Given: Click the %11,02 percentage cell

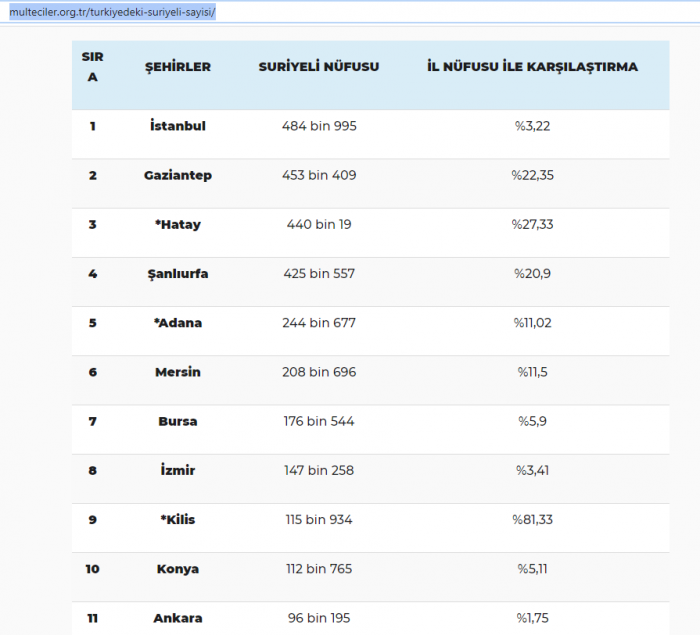Looking at the screenshot, I should (532, 322).
